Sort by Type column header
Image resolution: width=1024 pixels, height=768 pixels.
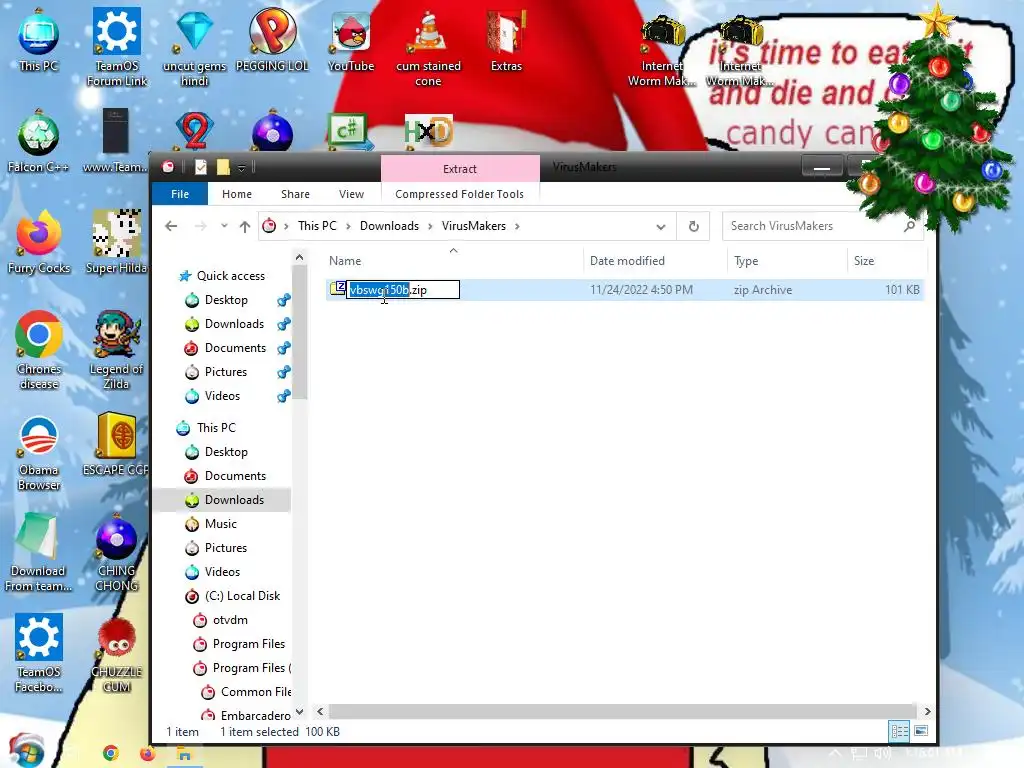787,261
